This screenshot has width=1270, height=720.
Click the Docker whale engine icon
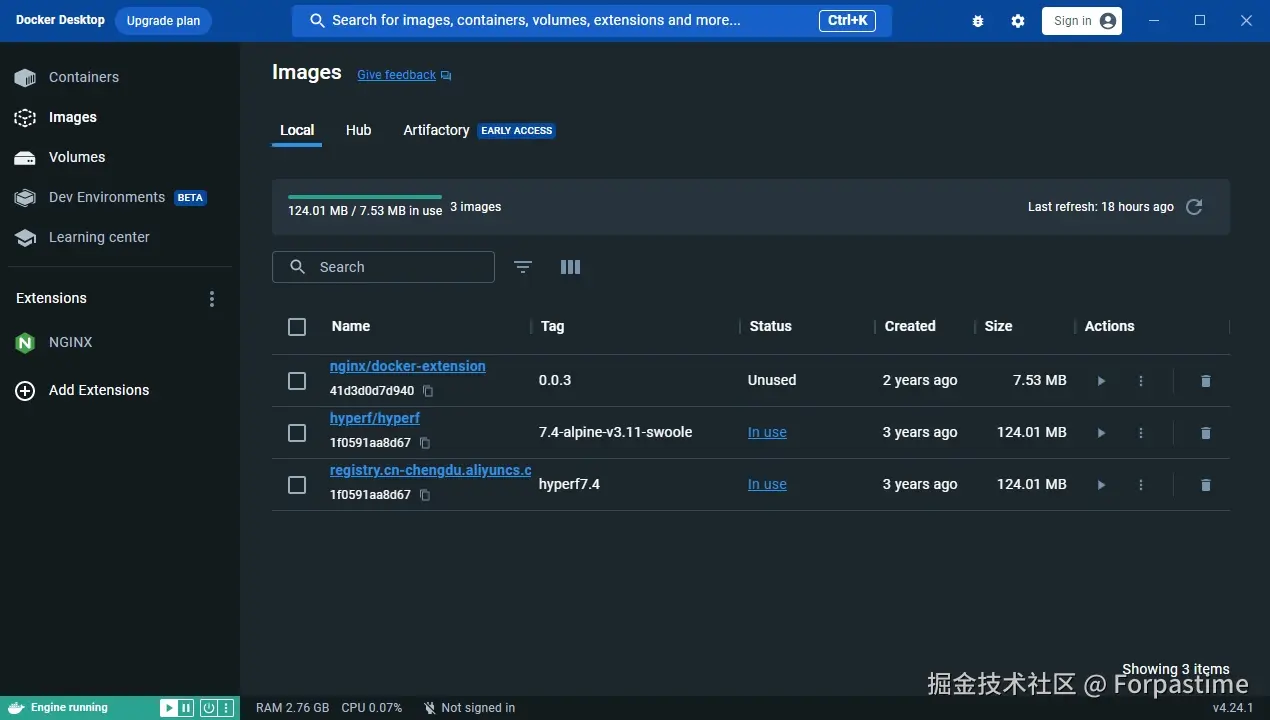[16, 708]
